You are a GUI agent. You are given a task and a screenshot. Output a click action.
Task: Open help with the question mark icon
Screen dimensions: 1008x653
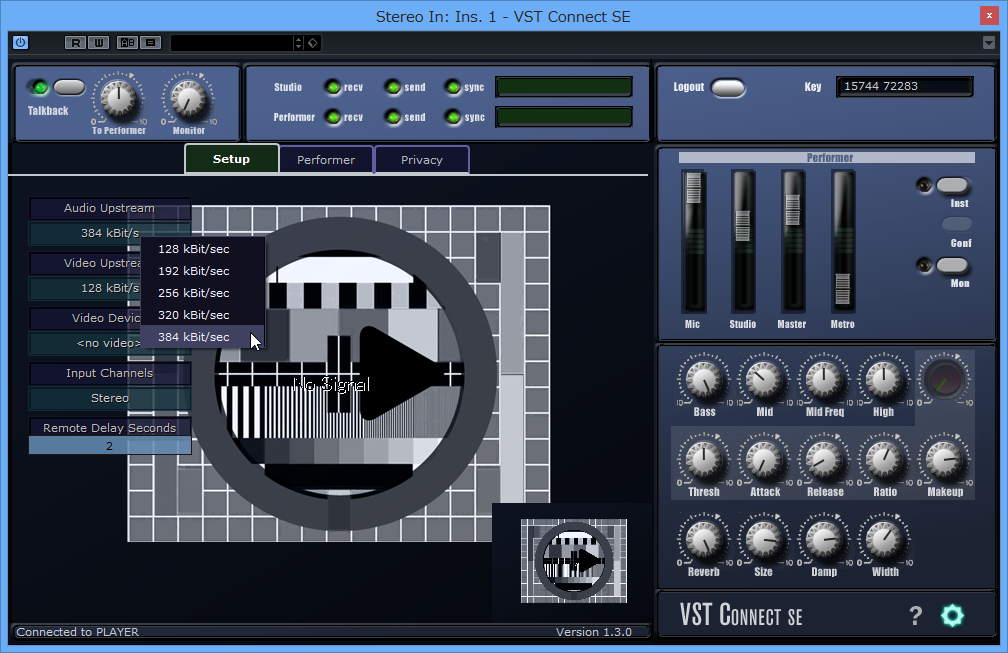(x=916, y=616)
